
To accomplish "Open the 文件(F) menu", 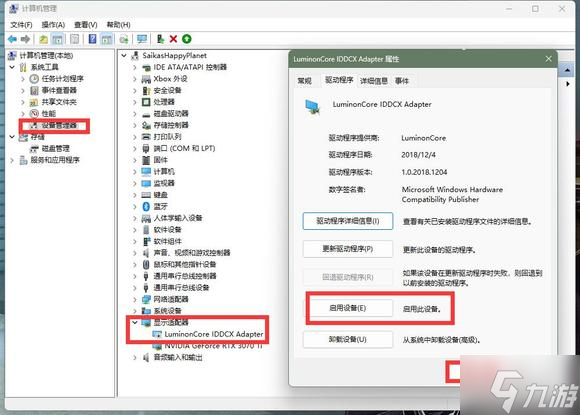I will (21, 25).
